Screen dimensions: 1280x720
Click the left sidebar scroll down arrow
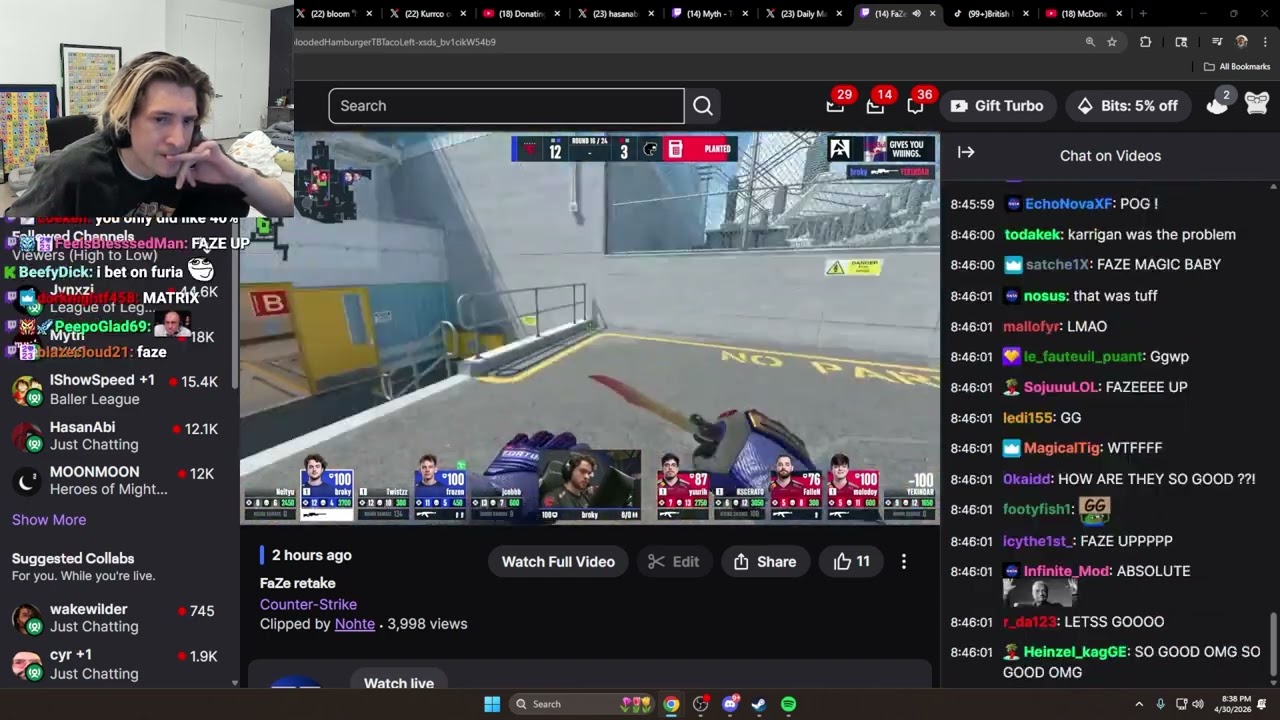235,683
